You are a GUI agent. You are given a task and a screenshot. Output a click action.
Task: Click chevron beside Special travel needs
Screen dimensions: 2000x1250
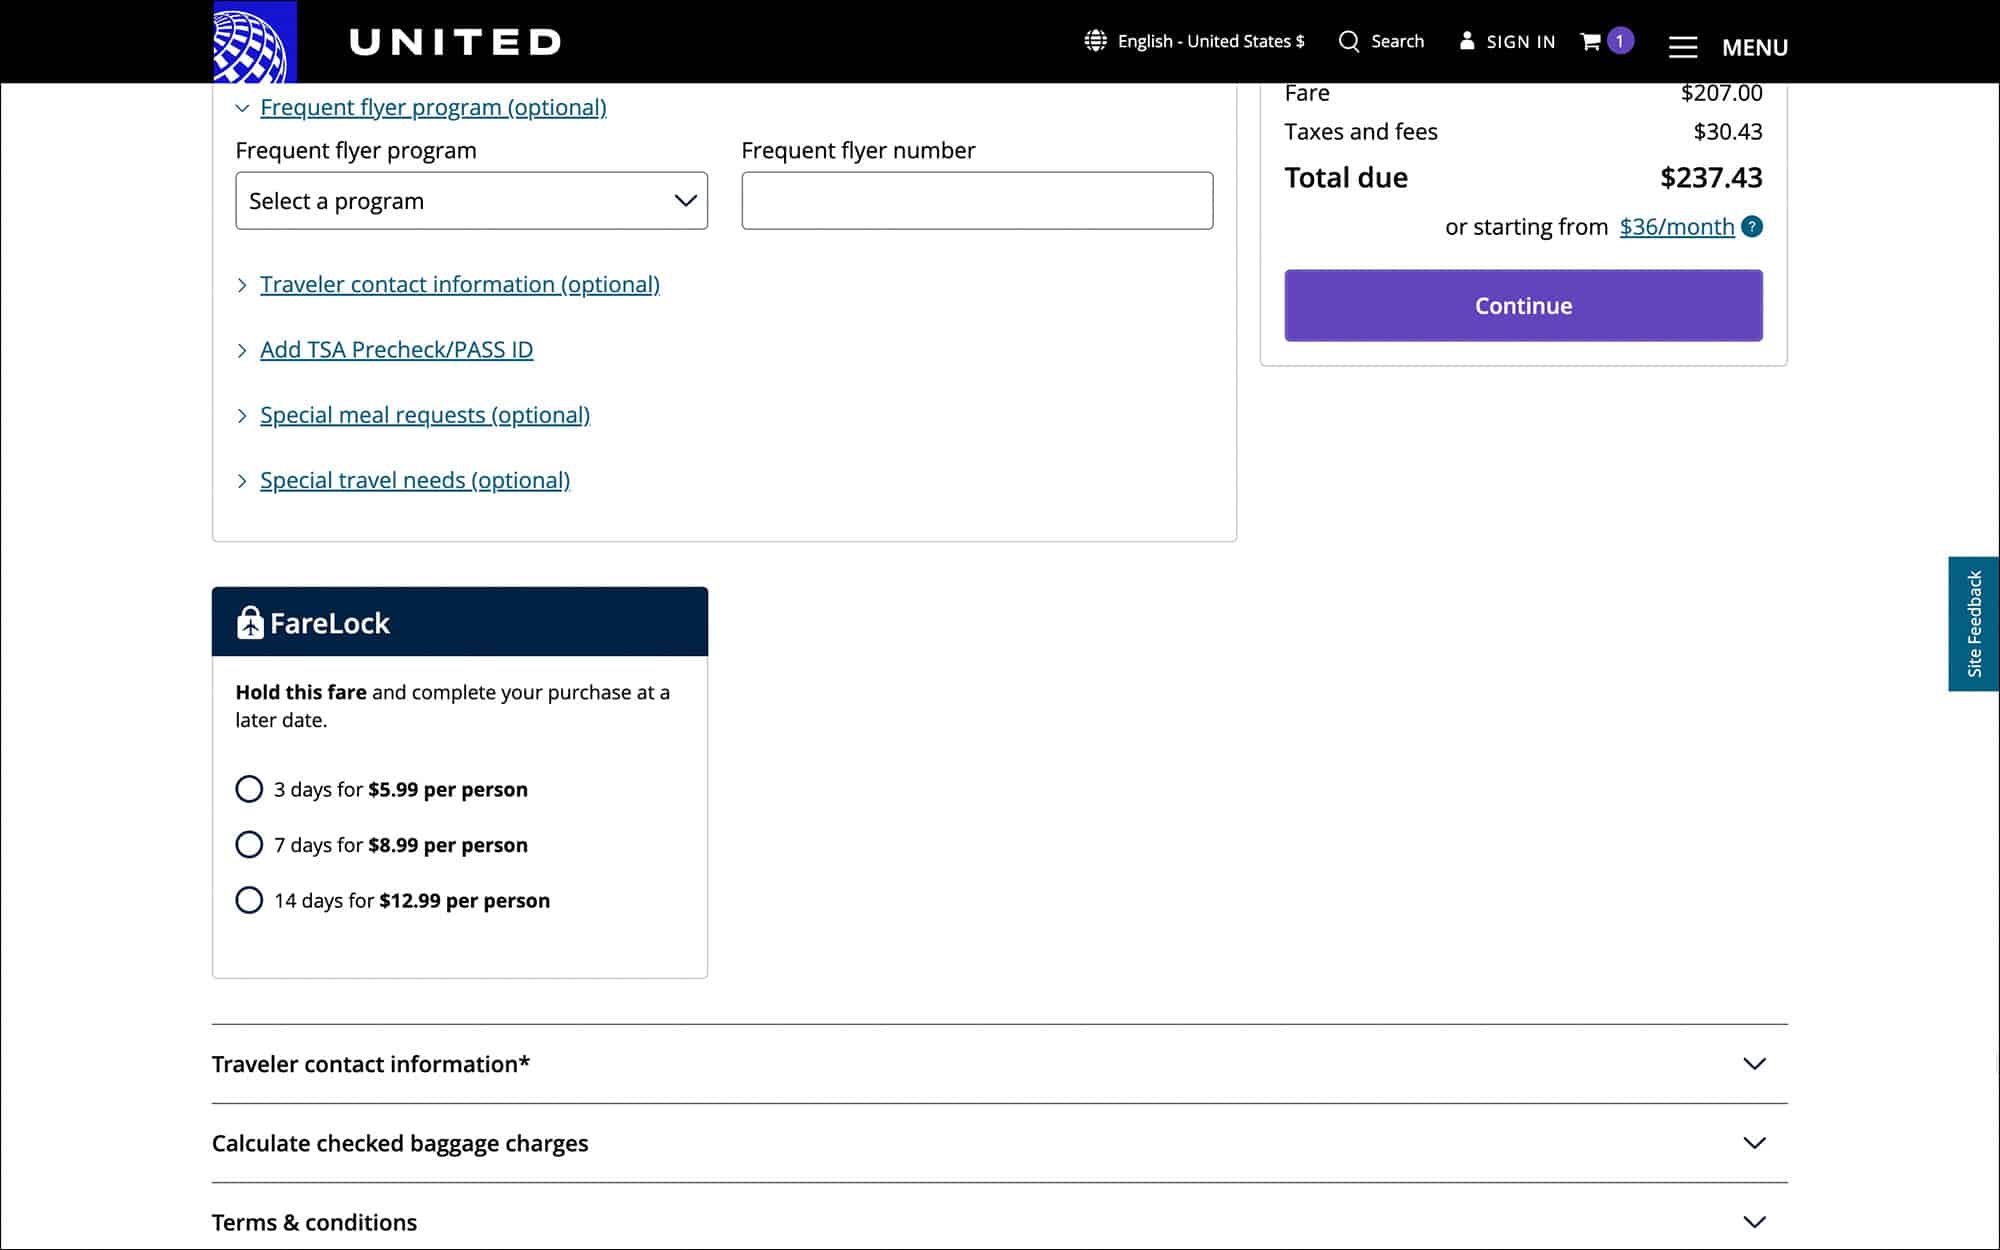point(242,481)
